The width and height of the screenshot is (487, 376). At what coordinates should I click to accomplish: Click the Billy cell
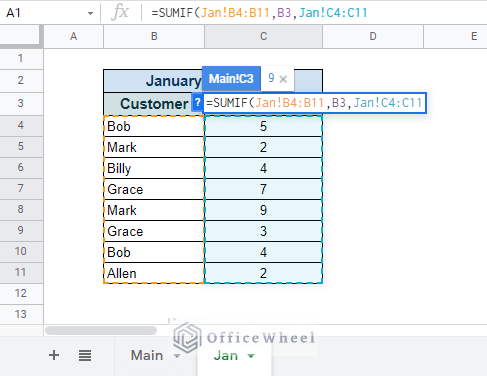(x=154, y=168)
